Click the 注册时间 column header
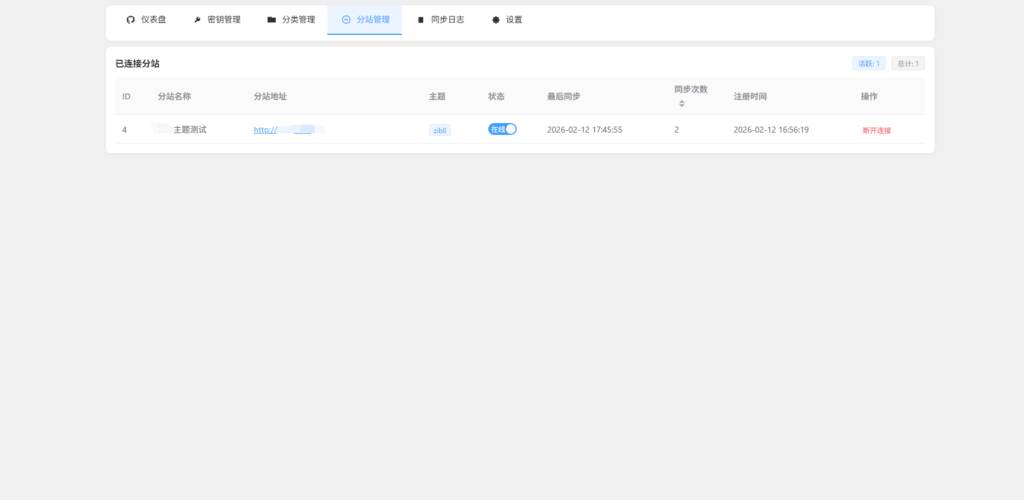1024x500 pixels. click(750, 97)
